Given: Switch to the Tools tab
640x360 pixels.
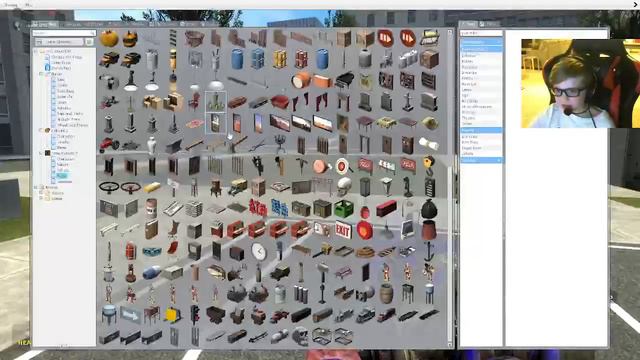Looking at the screenshot, I should click(468, 24).
